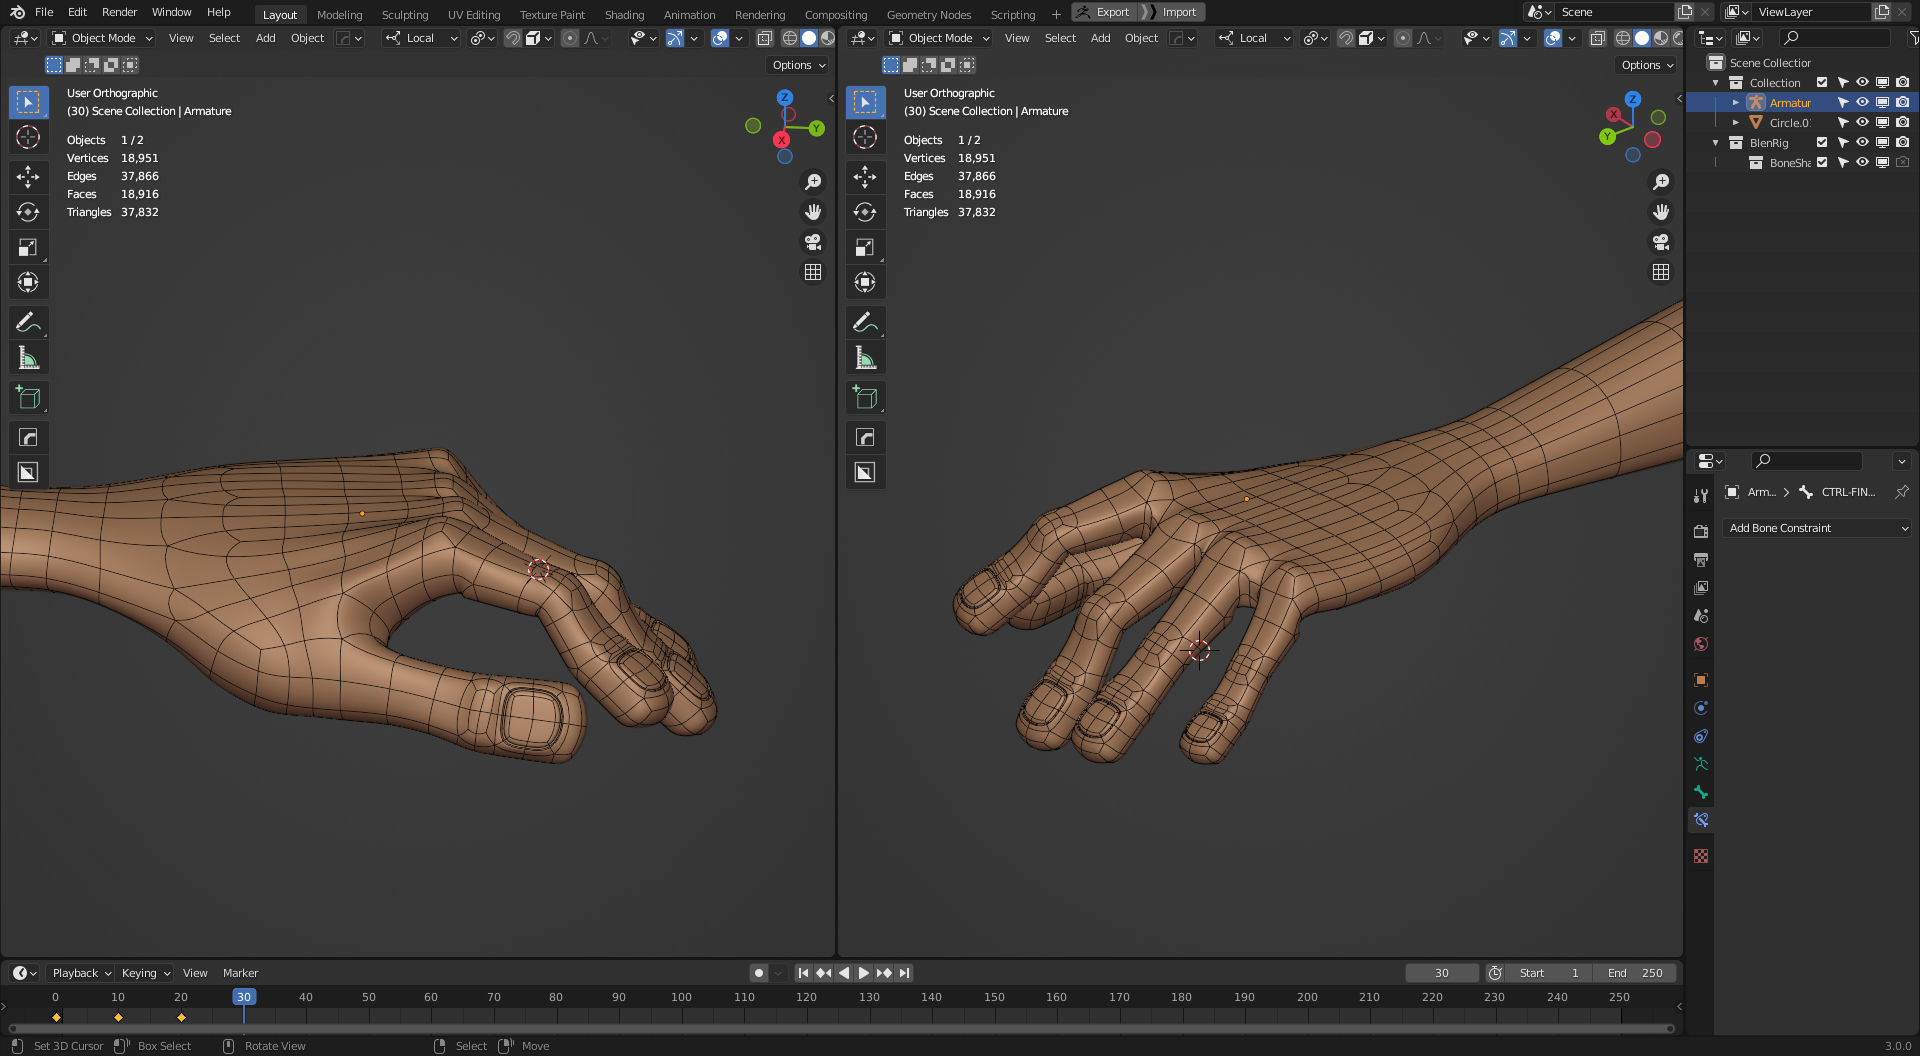Collapse BlenRig collection in outliner
Image resolution: width=1920 pixels, height=1056 pixels.
(x=1716, y=143)
